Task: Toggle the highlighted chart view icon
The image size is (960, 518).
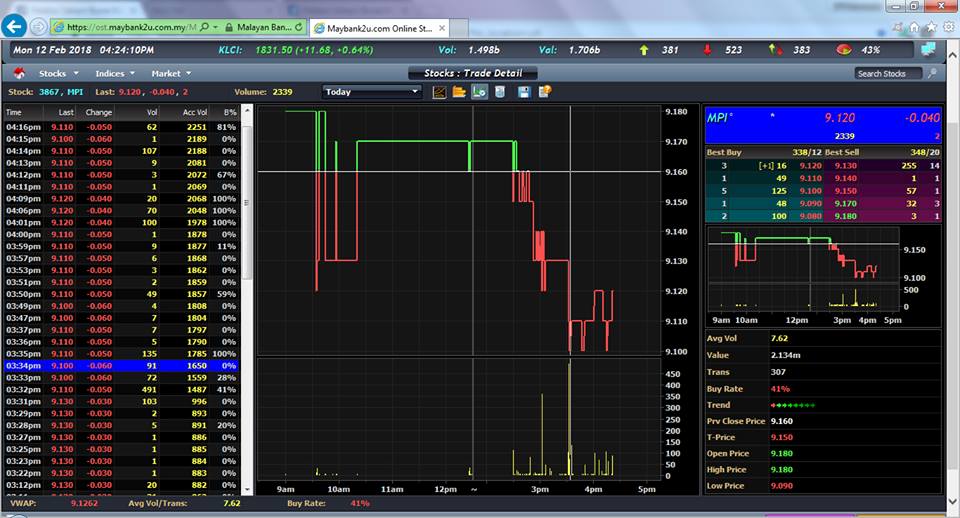Action: [x=479, y=92]
